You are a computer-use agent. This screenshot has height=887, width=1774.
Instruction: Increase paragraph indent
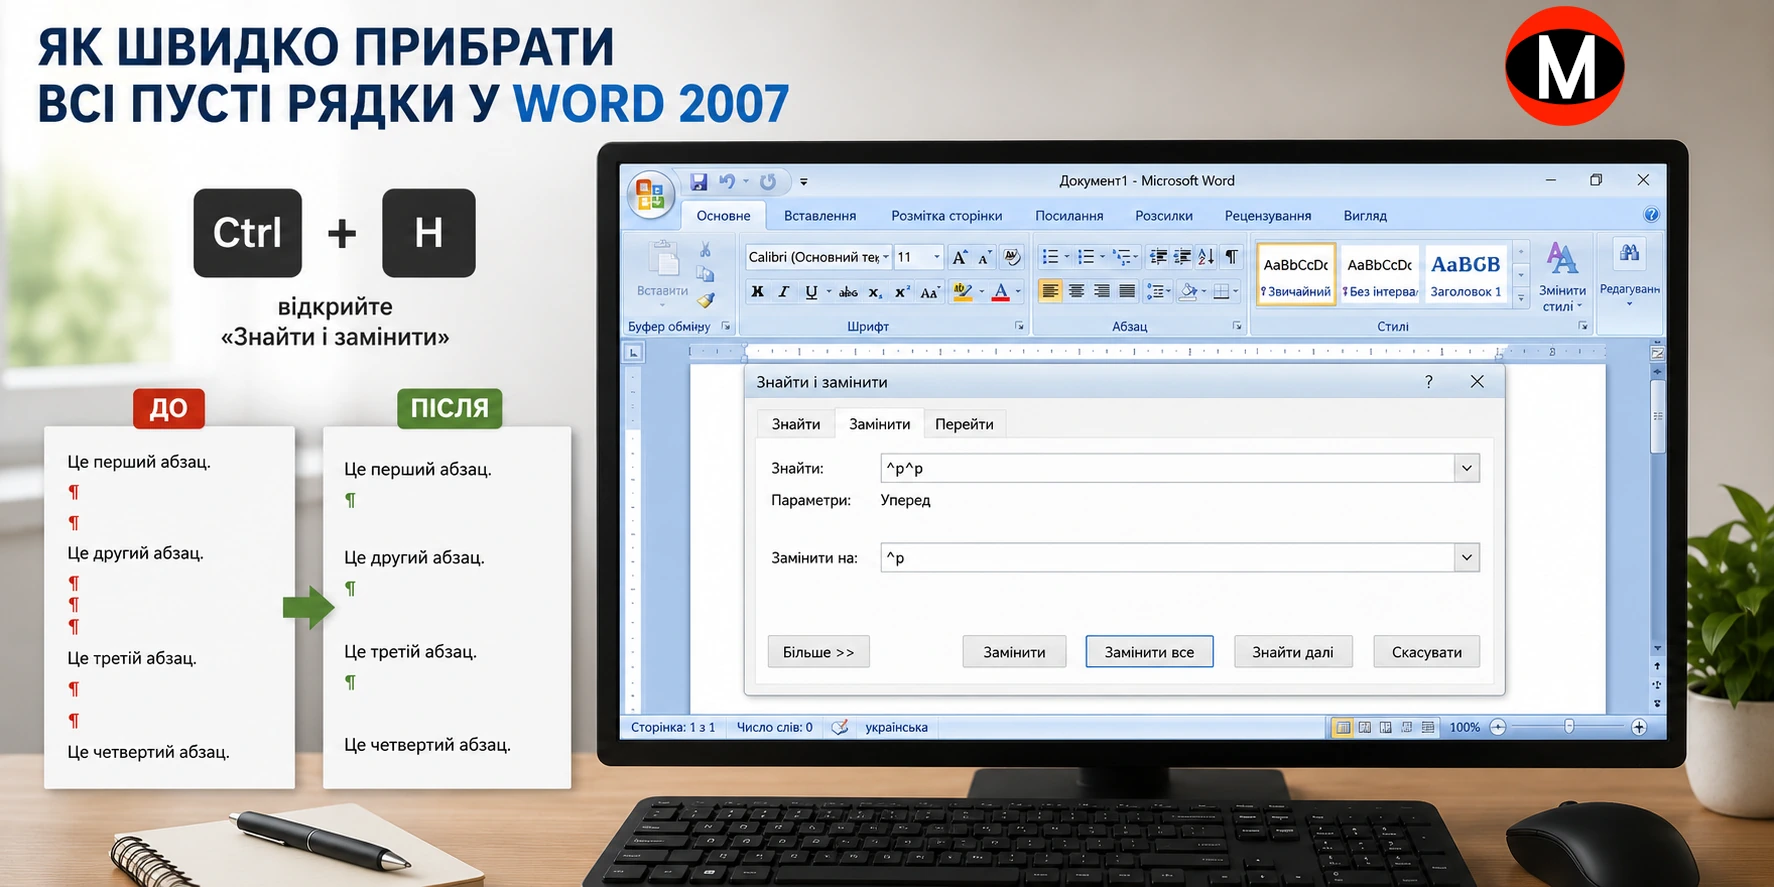coord(1182,257)
